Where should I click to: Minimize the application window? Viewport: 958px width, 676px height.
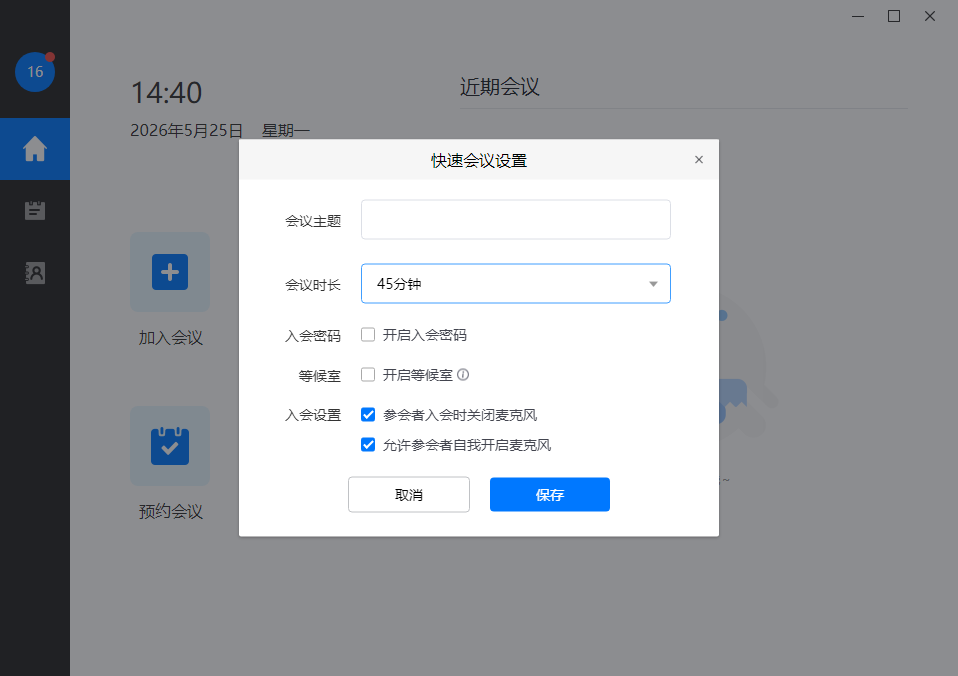[x=858, y=17]
